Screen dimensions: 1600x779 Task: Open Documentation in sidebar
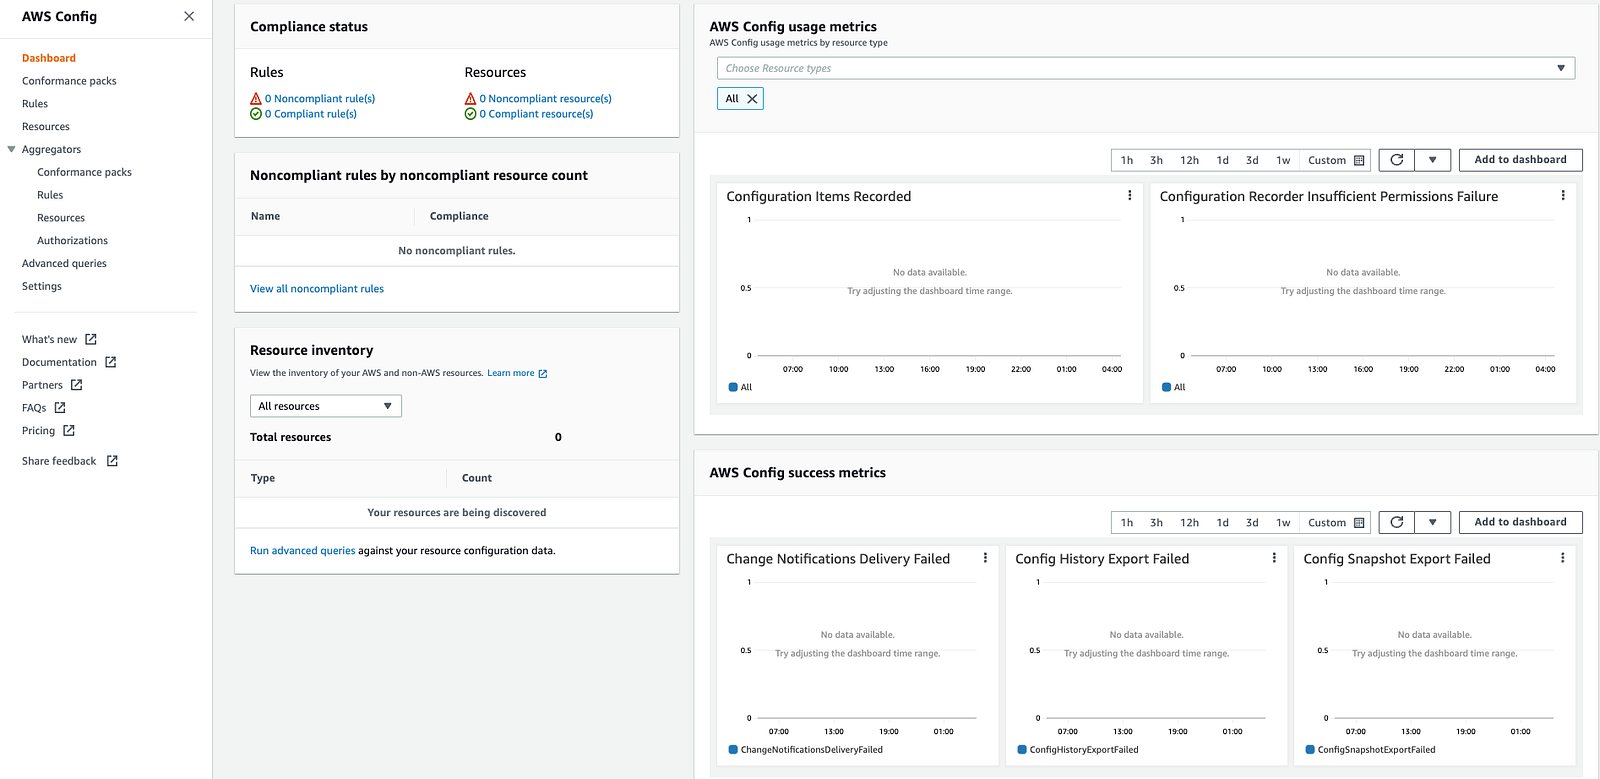coord(69,362)
